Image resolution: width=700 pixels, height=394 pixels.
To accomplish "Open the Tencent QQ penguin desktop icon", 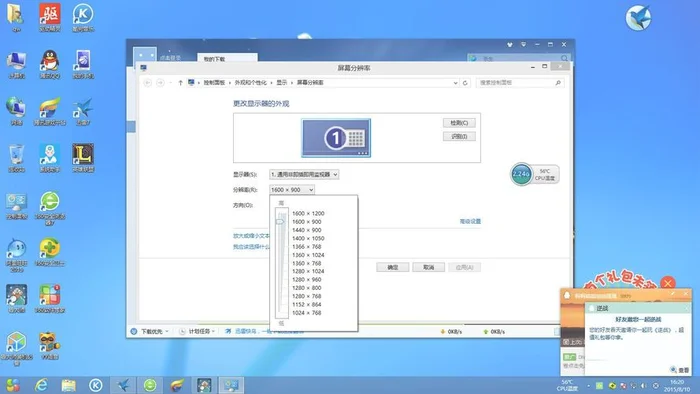I will click(50, 64).
